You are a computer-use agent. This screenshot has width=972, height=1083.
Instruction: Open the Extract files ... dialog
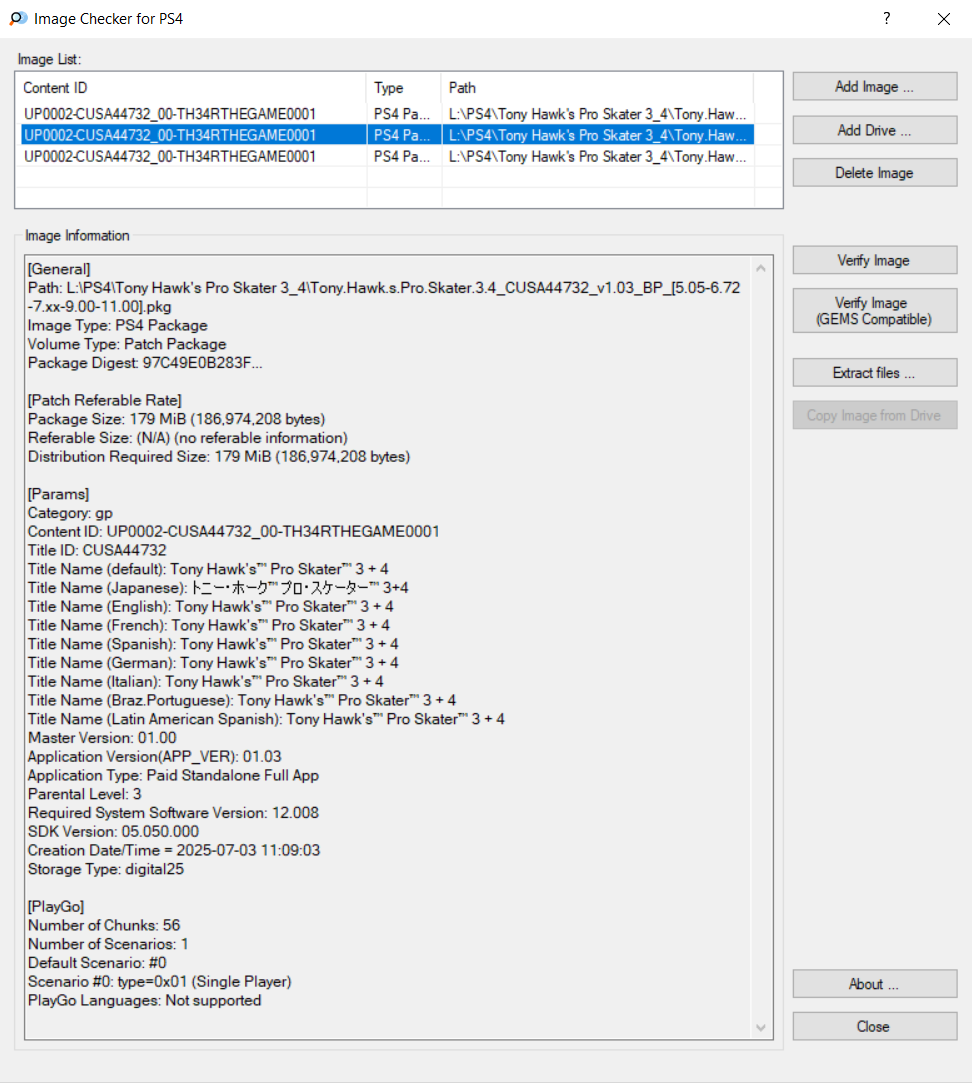point(875,373)
